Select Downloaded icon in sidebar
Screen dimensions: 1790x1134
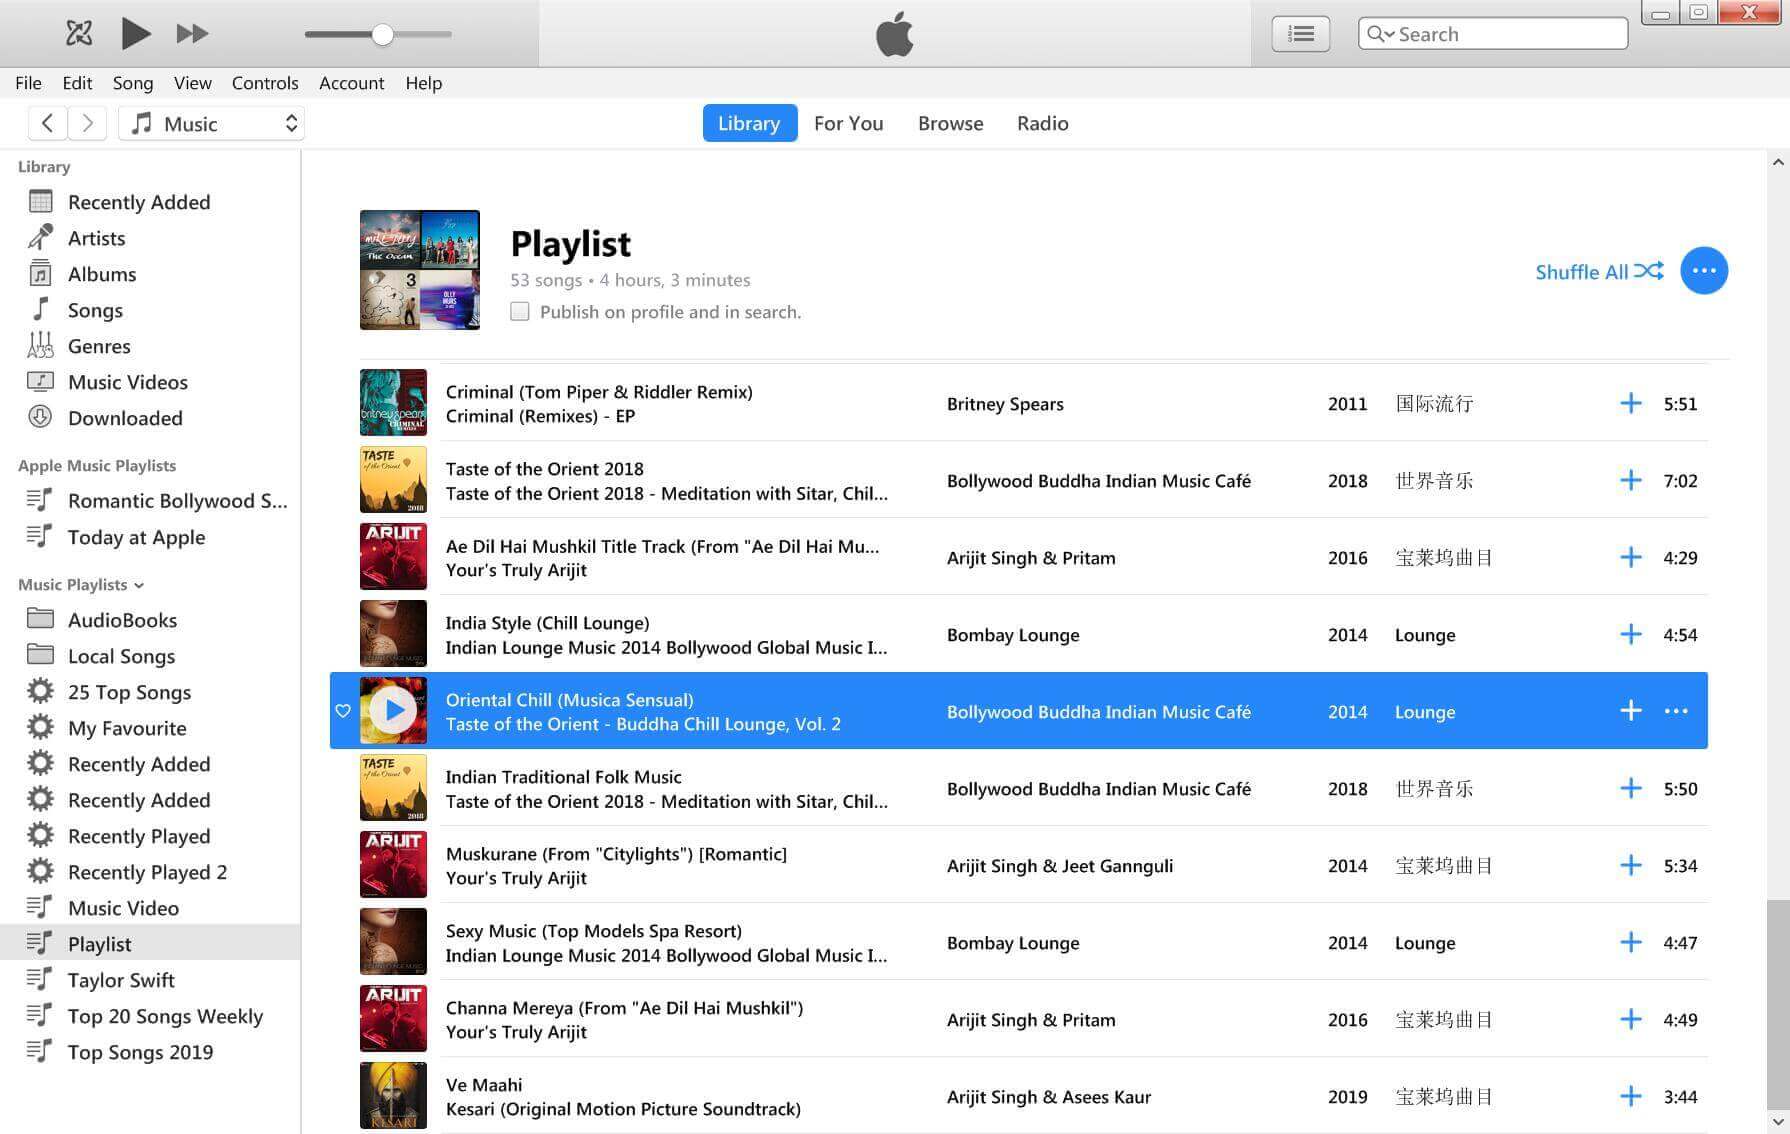40,418
